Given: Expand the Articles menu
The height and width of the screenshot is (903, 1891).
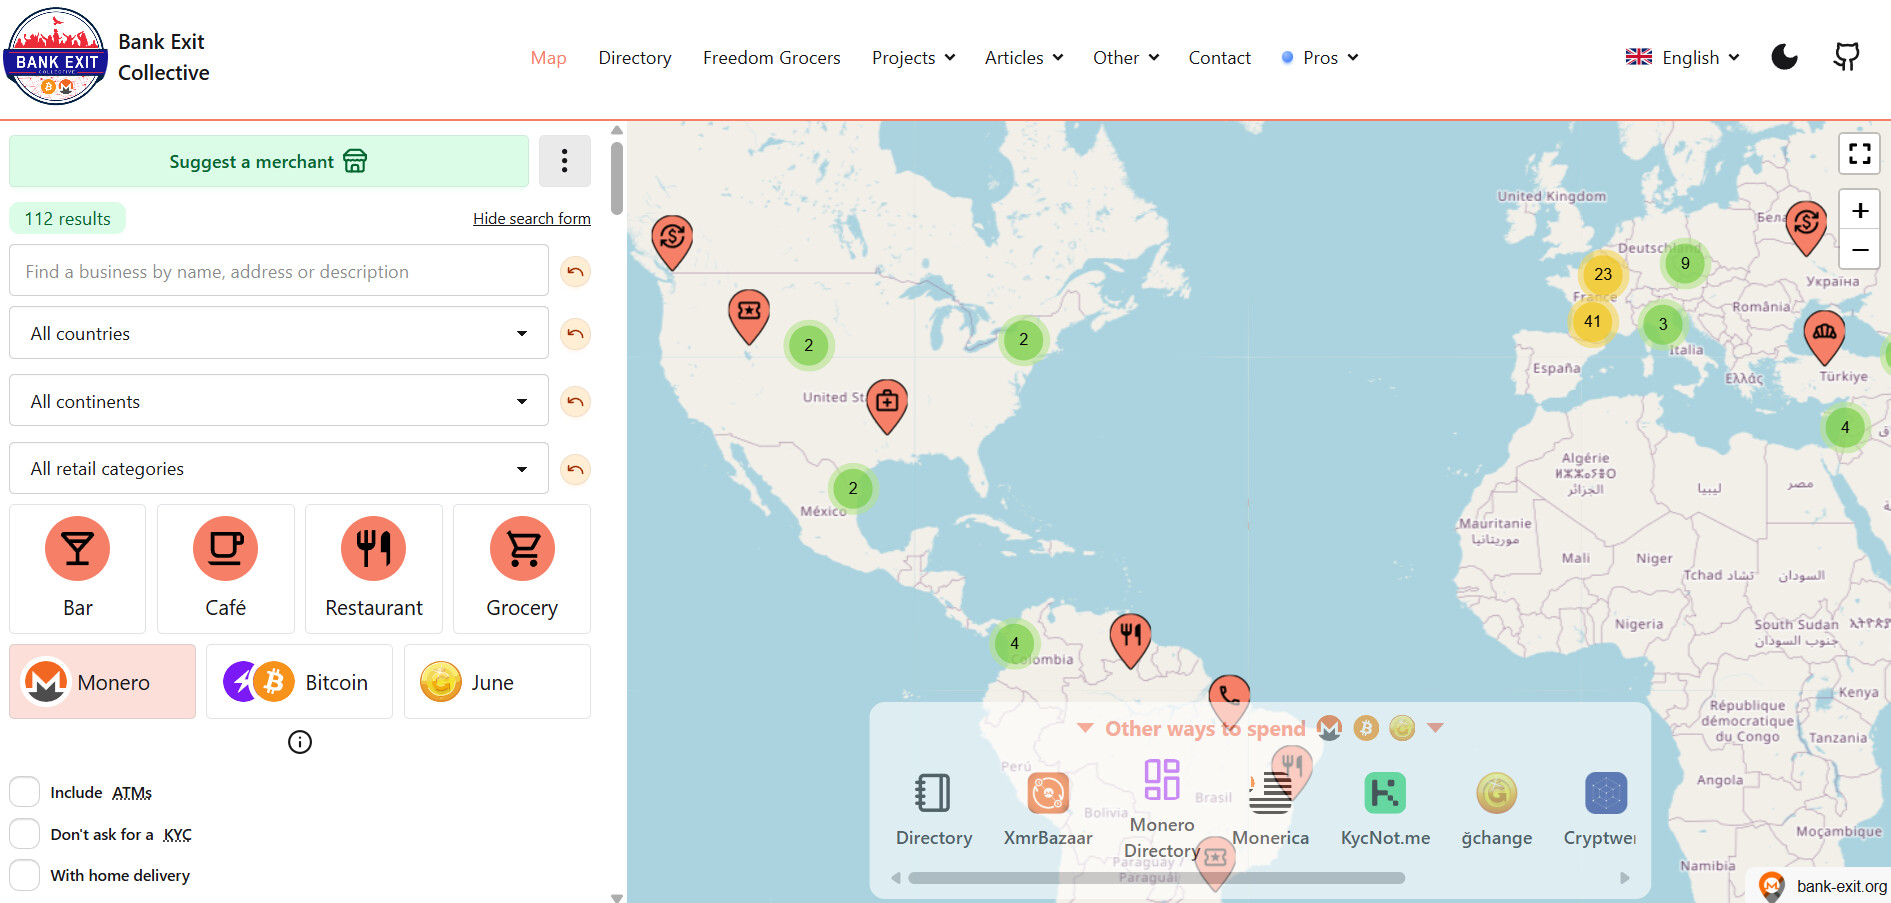Looking at the screenshot, I should coord(1023,58).
